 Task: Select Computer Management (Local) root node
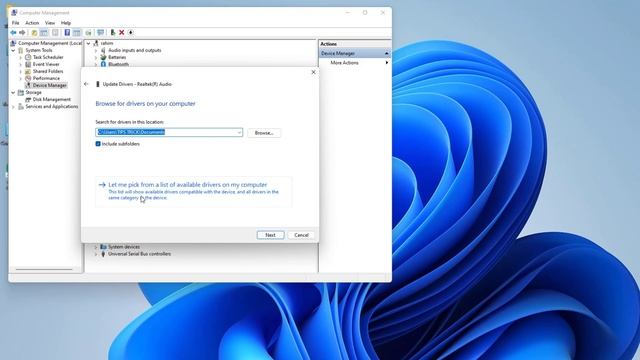coord(50,43)
